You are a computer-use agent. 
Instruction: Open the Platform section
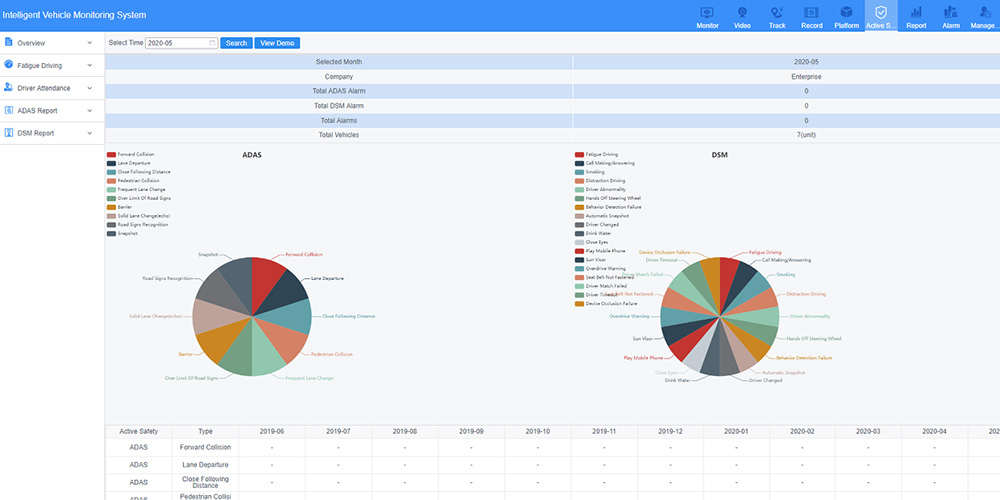[846, 17]
